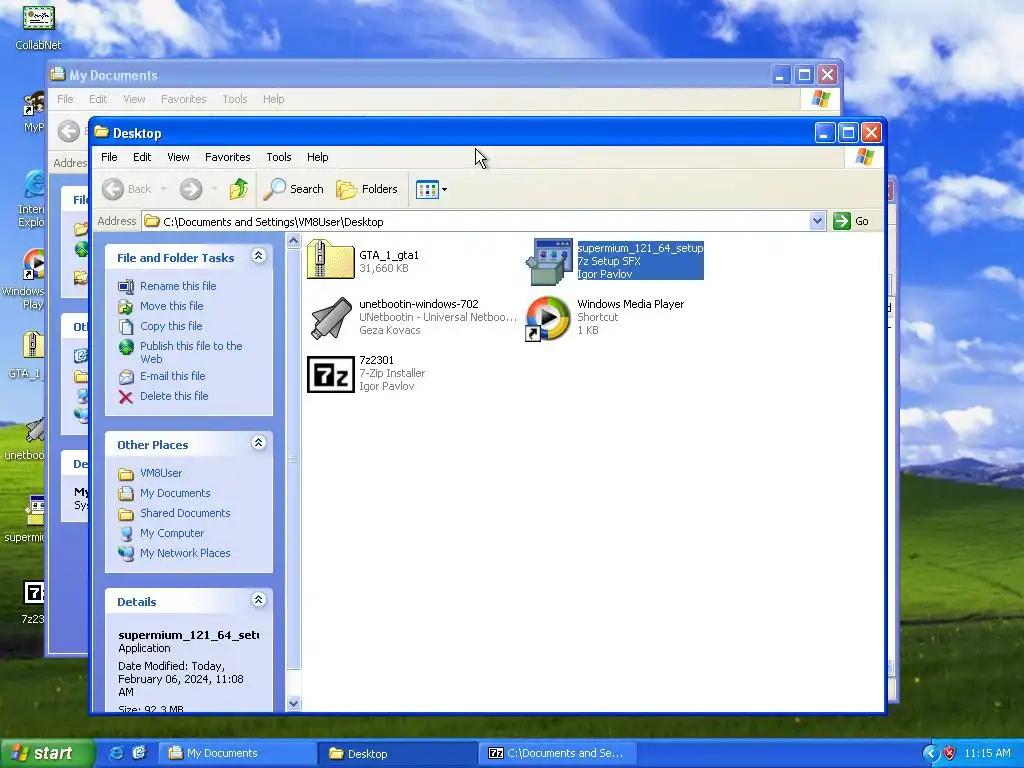
Task: Click the Windows flag logo in Desktop window
Action: point(864,157)
